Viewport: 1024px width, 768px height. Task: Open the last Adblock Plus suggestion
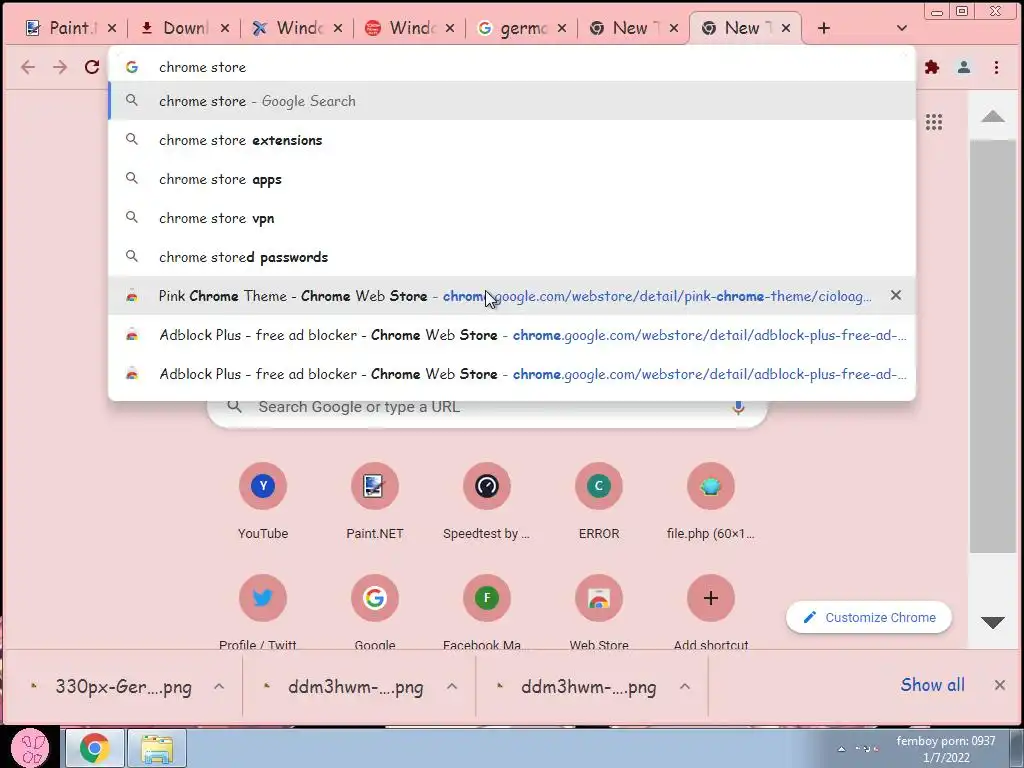(x=512, y=374)
